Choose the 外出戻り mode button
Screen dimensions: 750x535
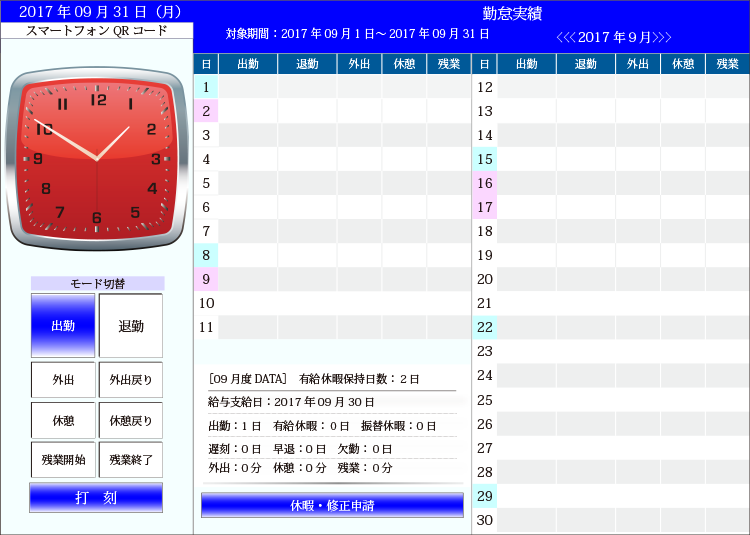[x=130, y=380]
